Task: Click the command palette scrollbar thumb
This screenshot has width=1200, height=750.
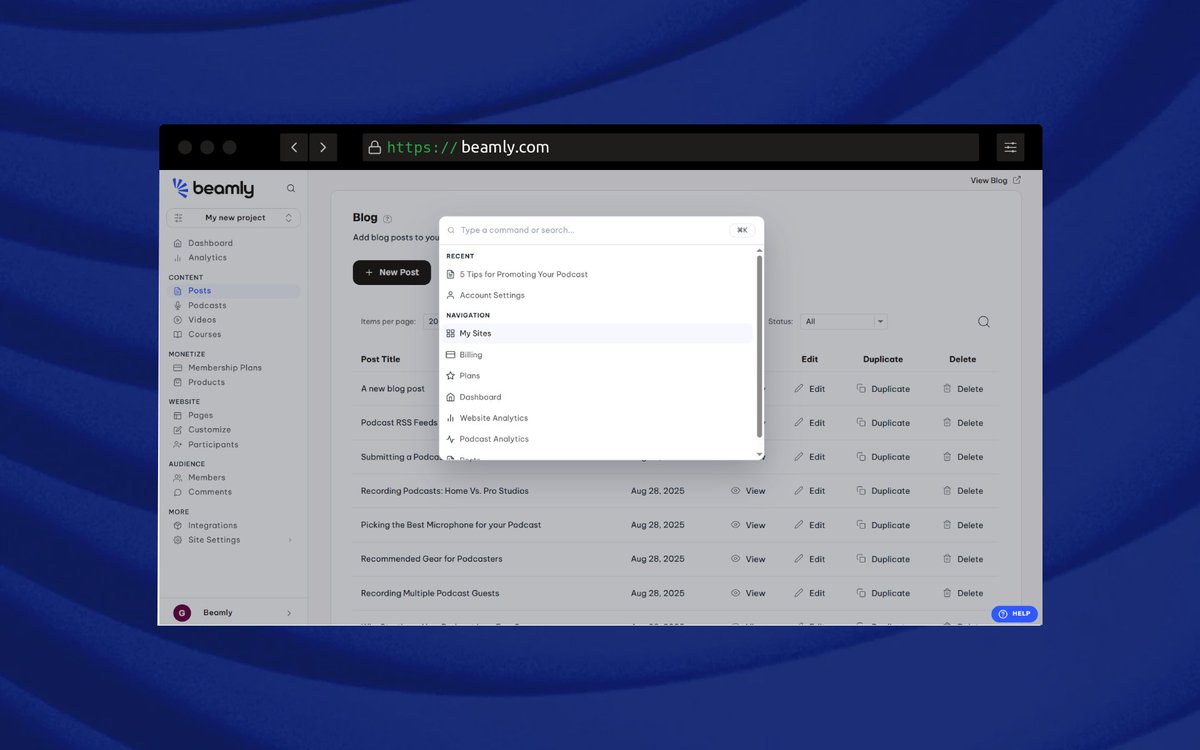Action: click(759, 345)
